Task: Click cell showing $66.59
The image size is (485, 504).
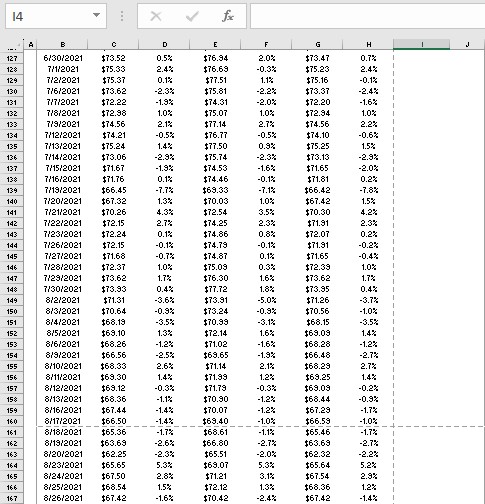Action: 317,421
